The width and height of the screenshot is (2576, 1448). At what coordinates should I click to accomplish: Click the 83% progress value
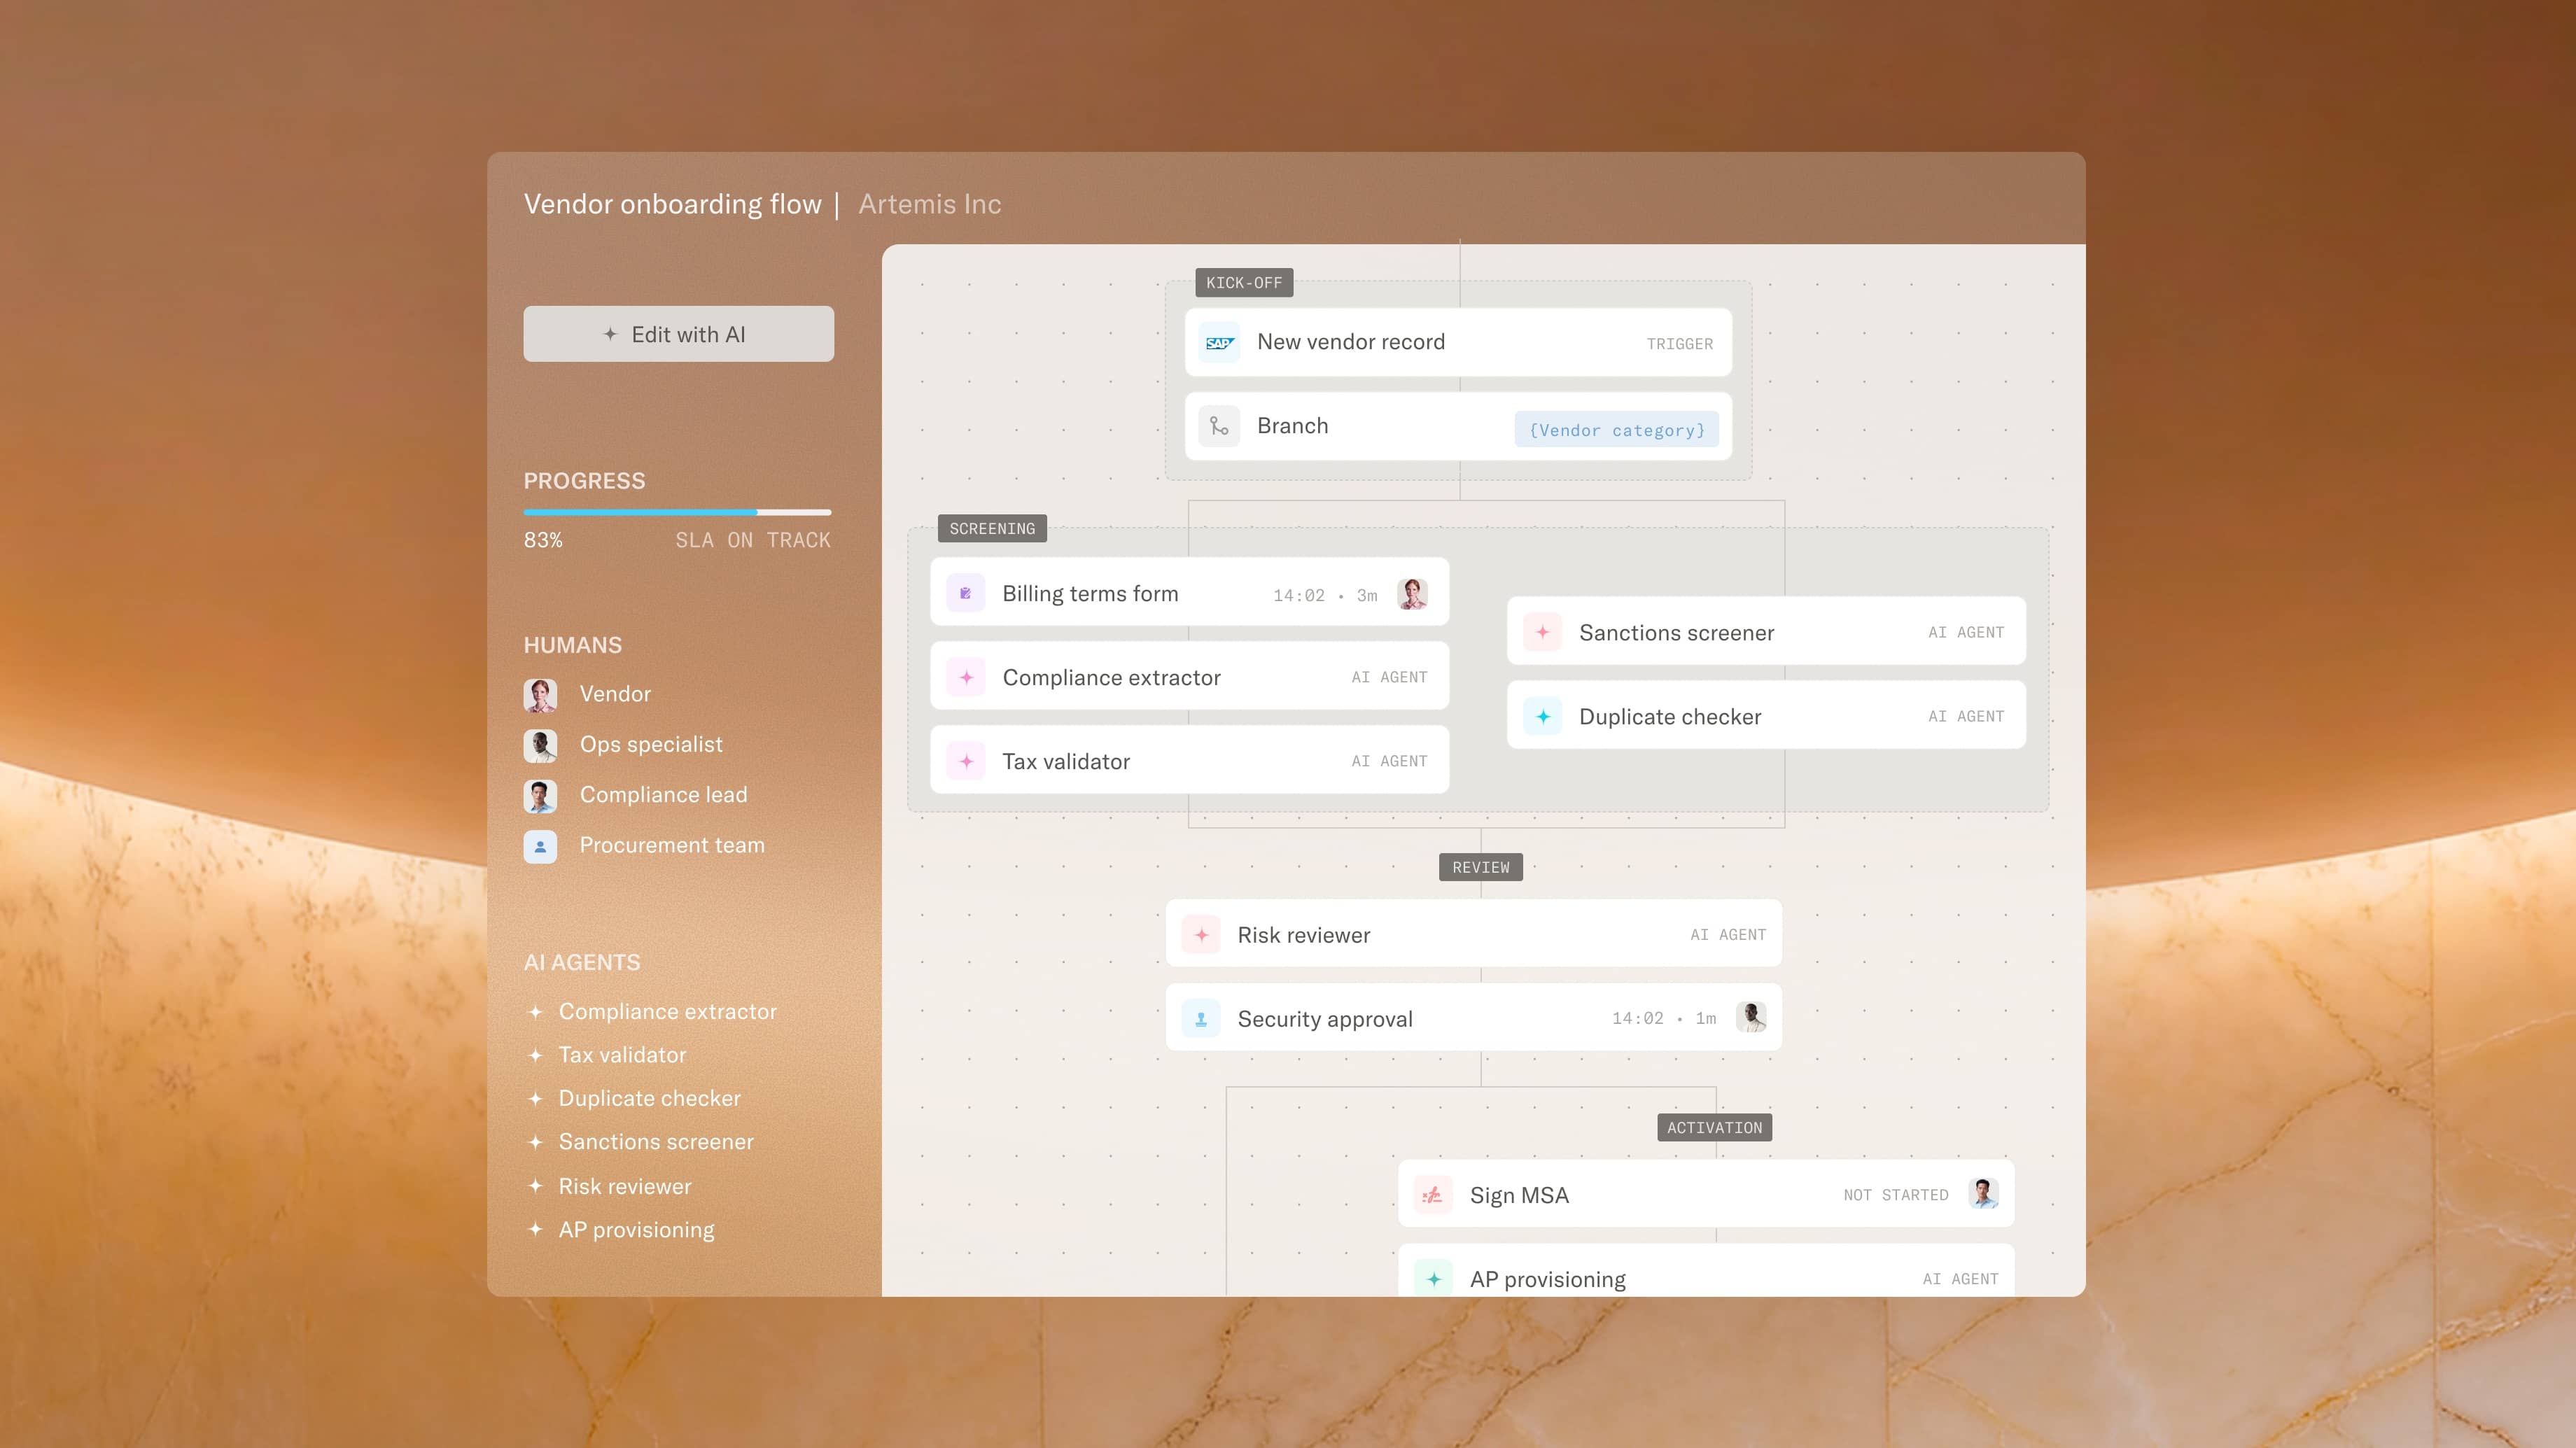543,540
